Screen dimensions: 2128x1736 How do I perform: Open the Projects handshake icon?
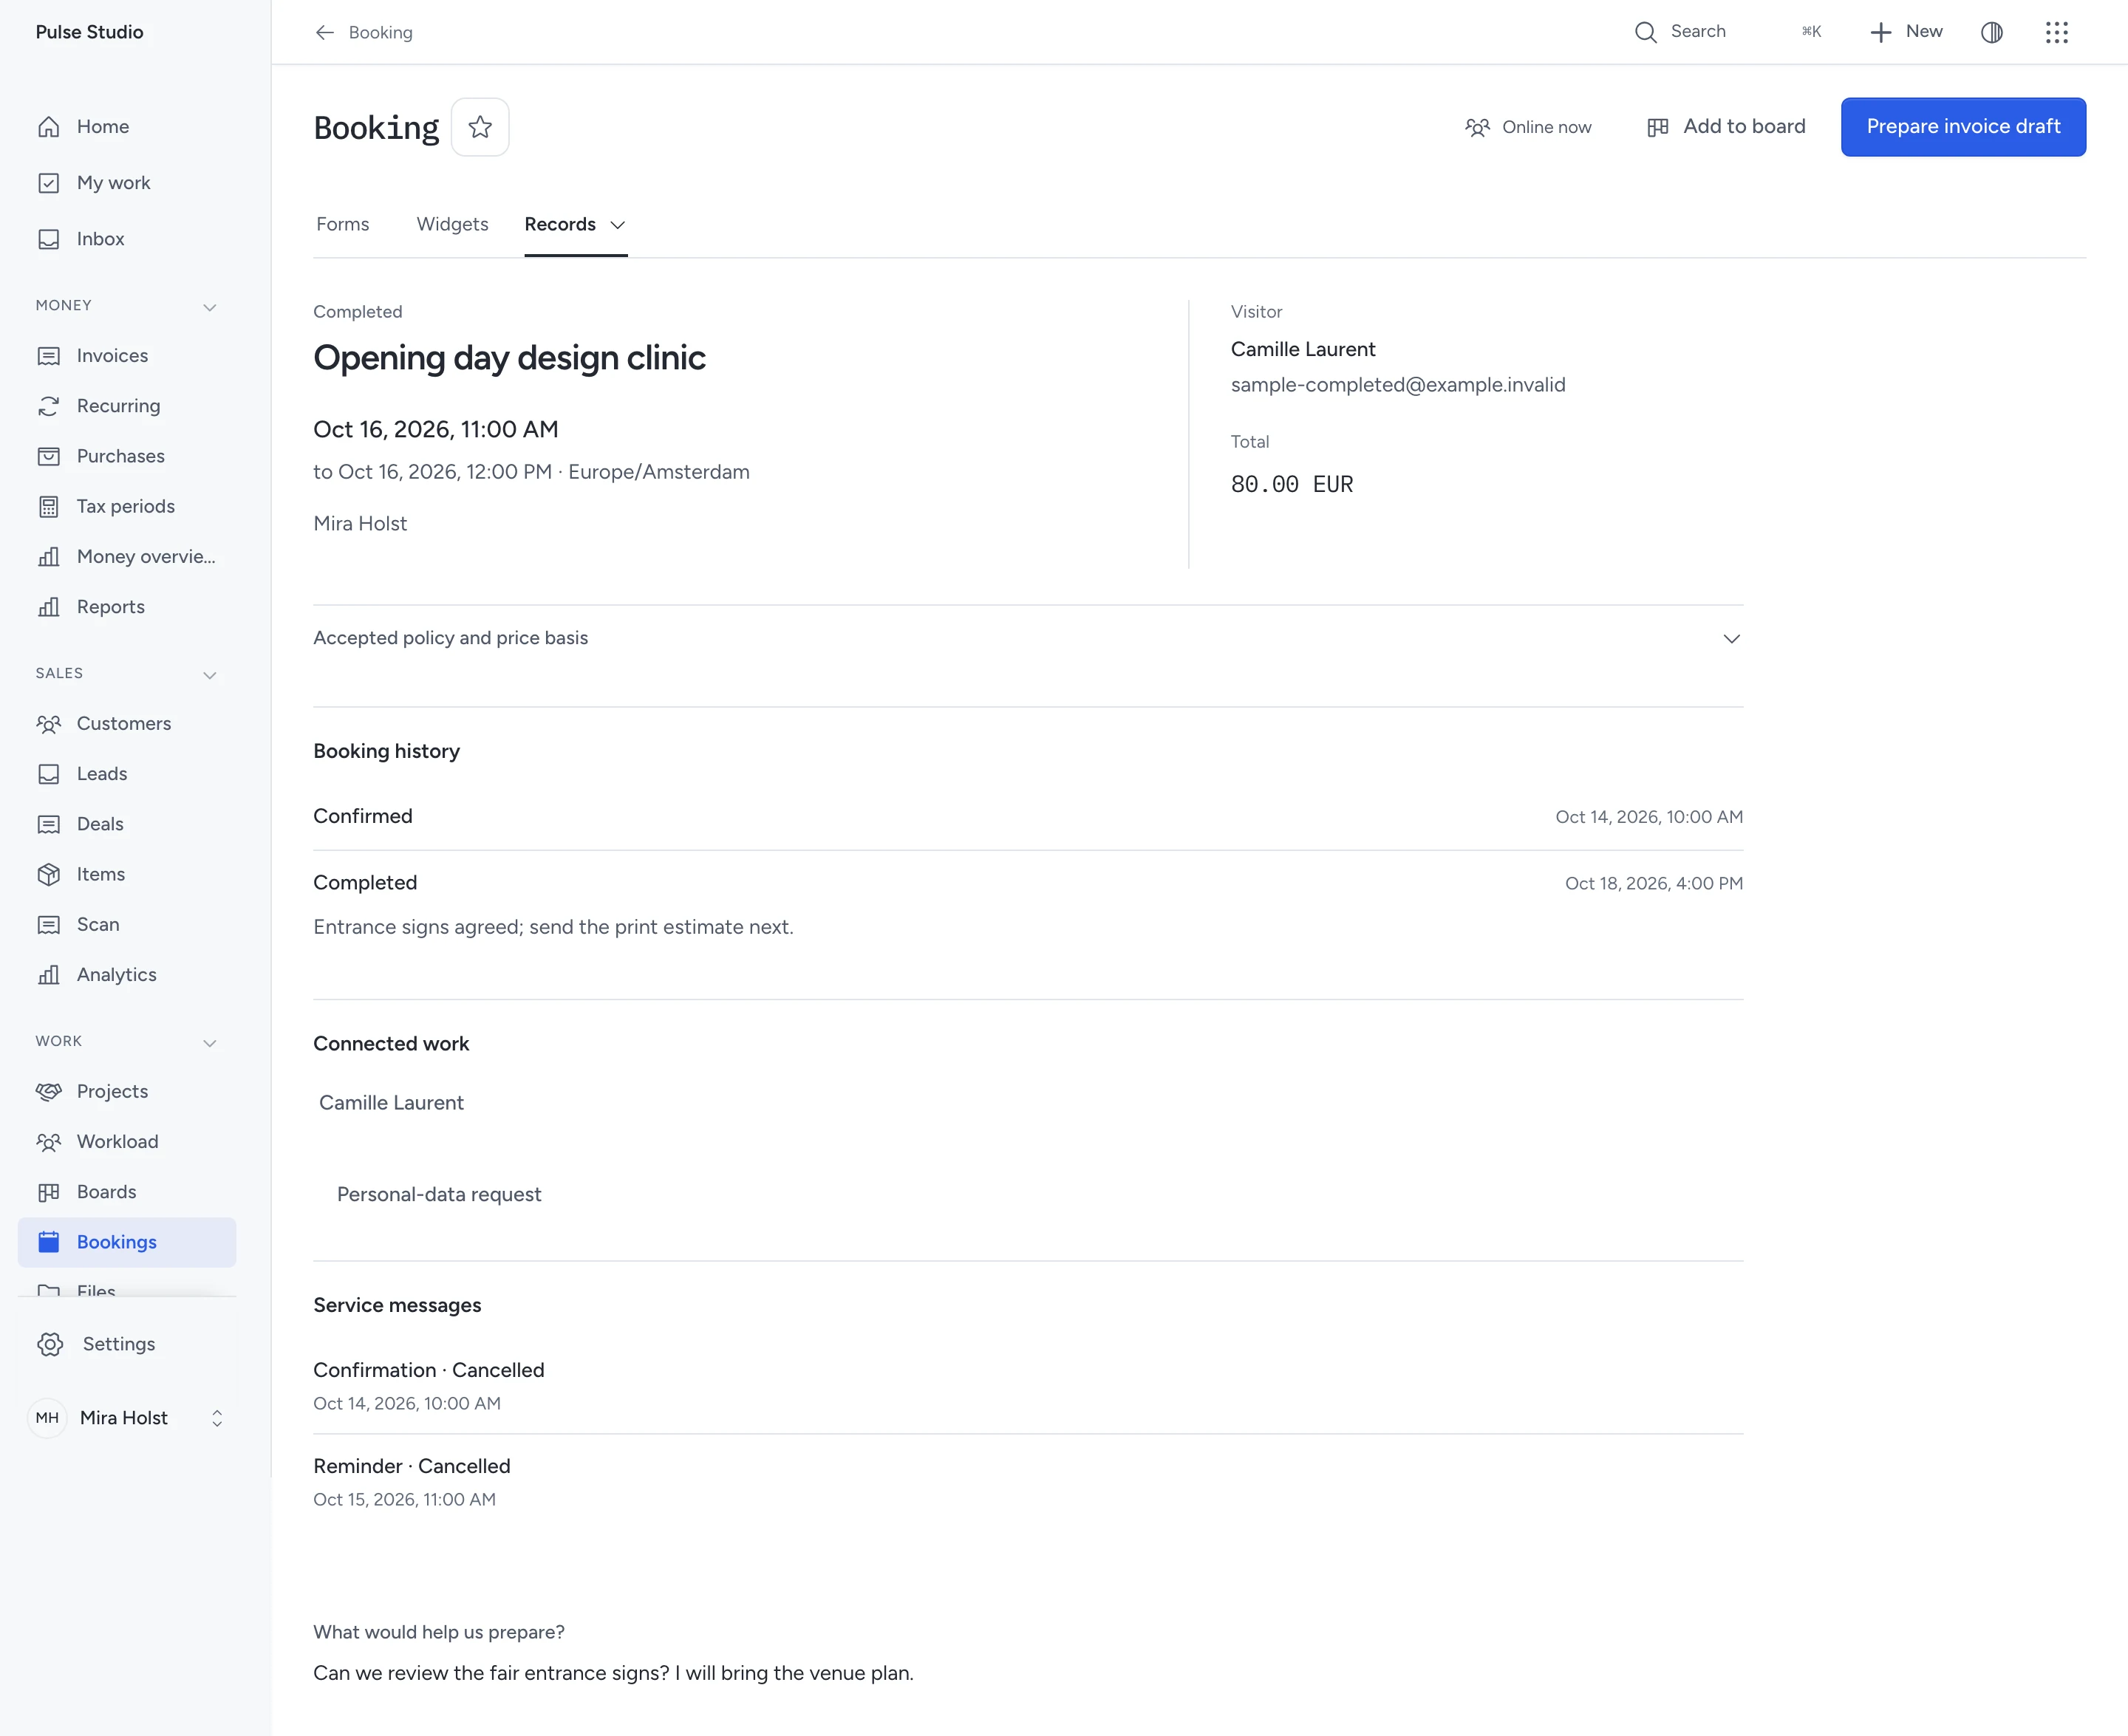point(48,1091)
